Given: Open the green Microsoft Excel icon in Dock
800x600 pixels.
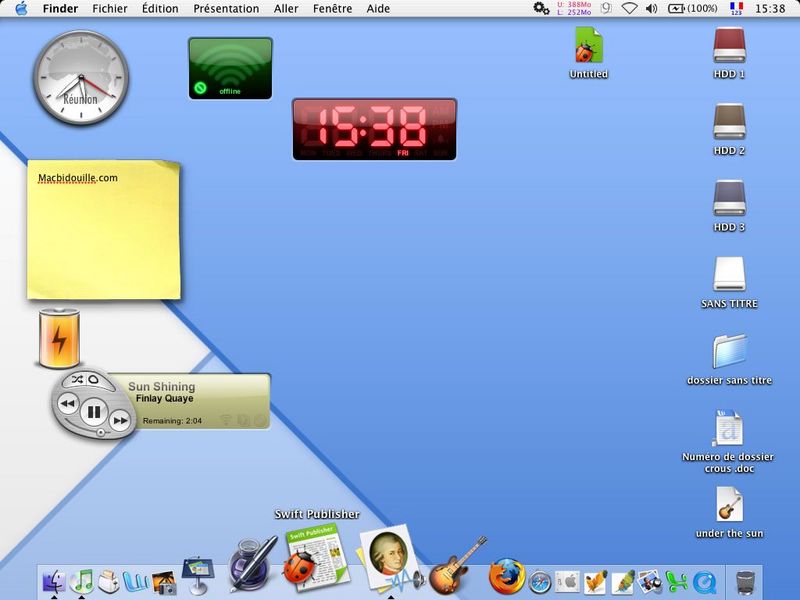Looking at the screenshot, I should [x=678, y=582].
